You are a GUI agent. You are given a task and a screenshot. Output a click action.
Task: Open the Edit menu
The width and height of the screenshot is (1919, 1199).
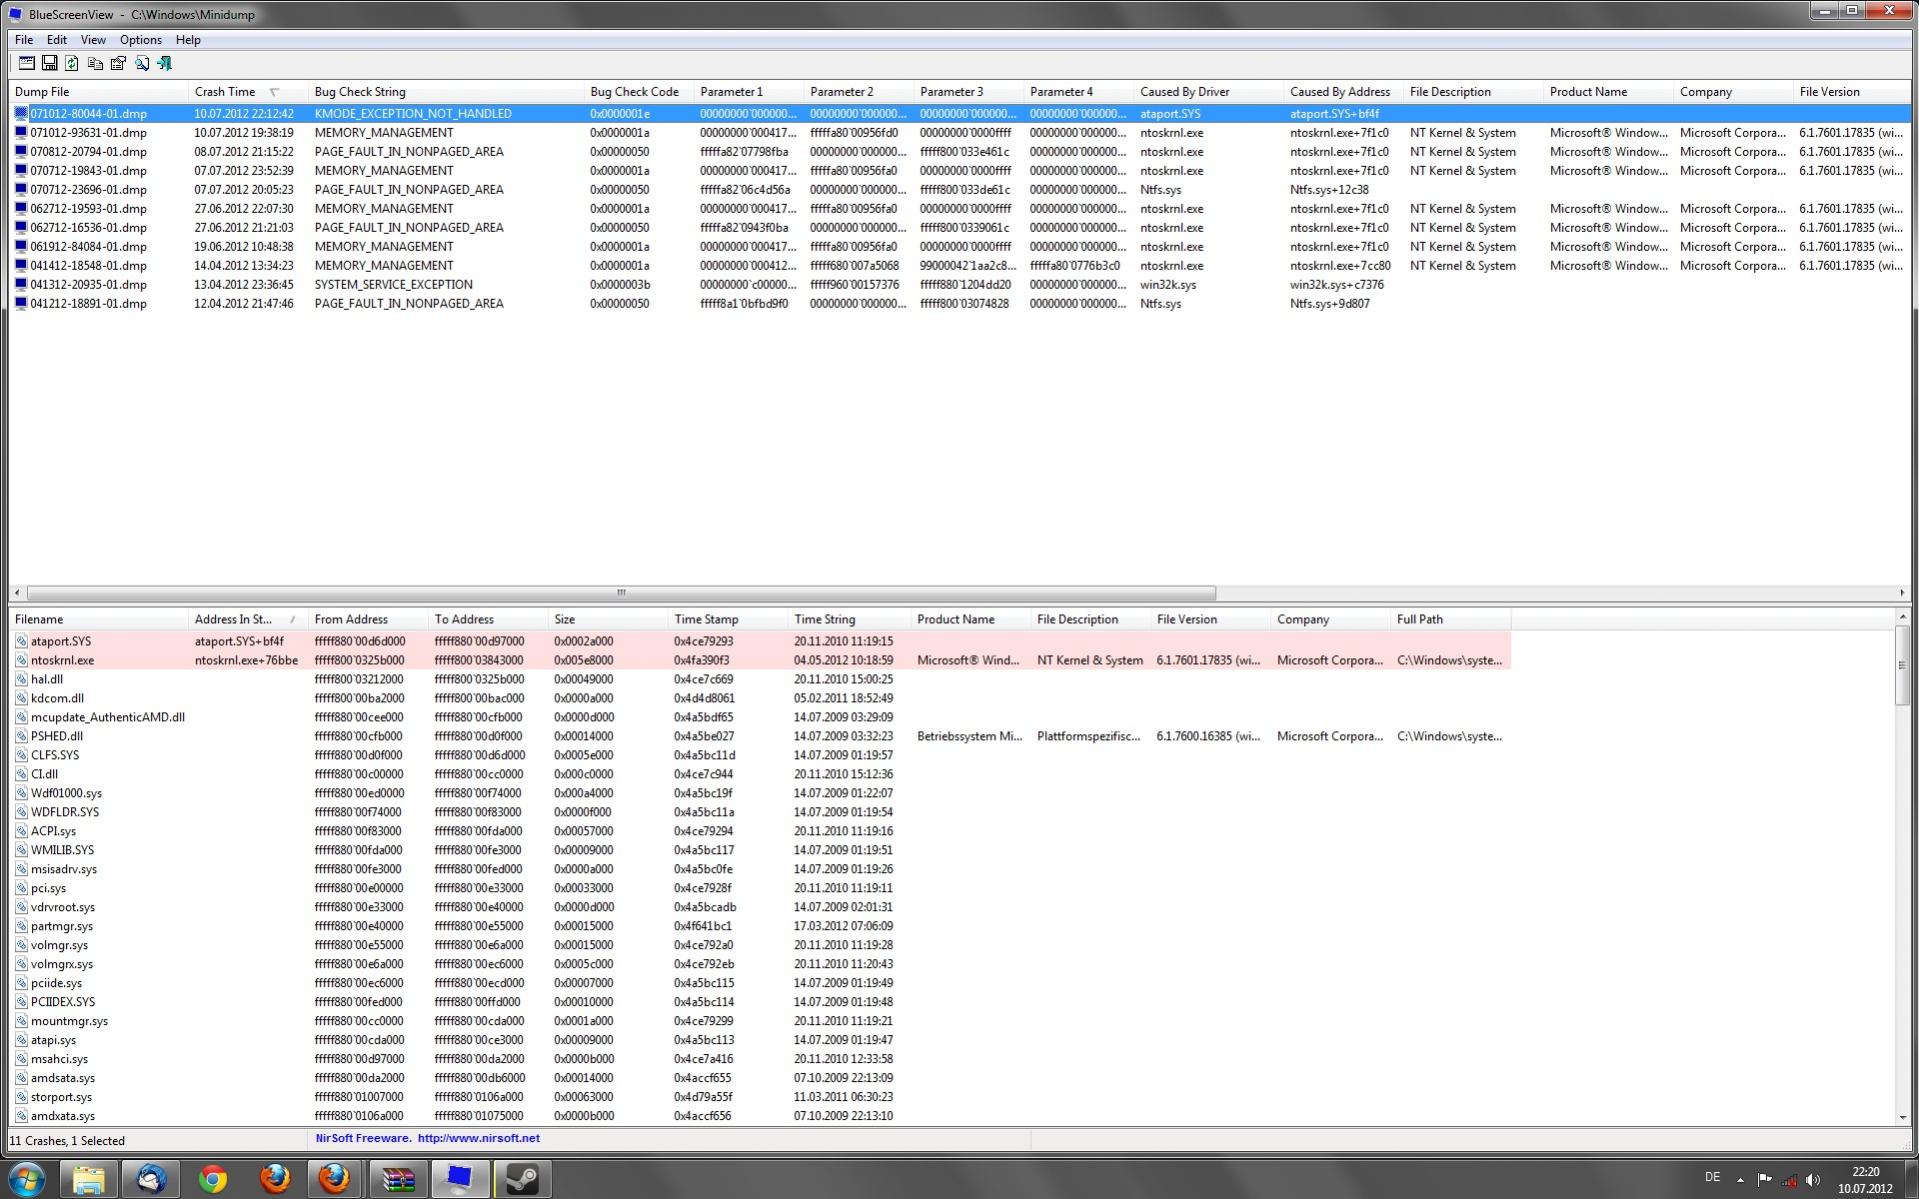coord(57,40)
